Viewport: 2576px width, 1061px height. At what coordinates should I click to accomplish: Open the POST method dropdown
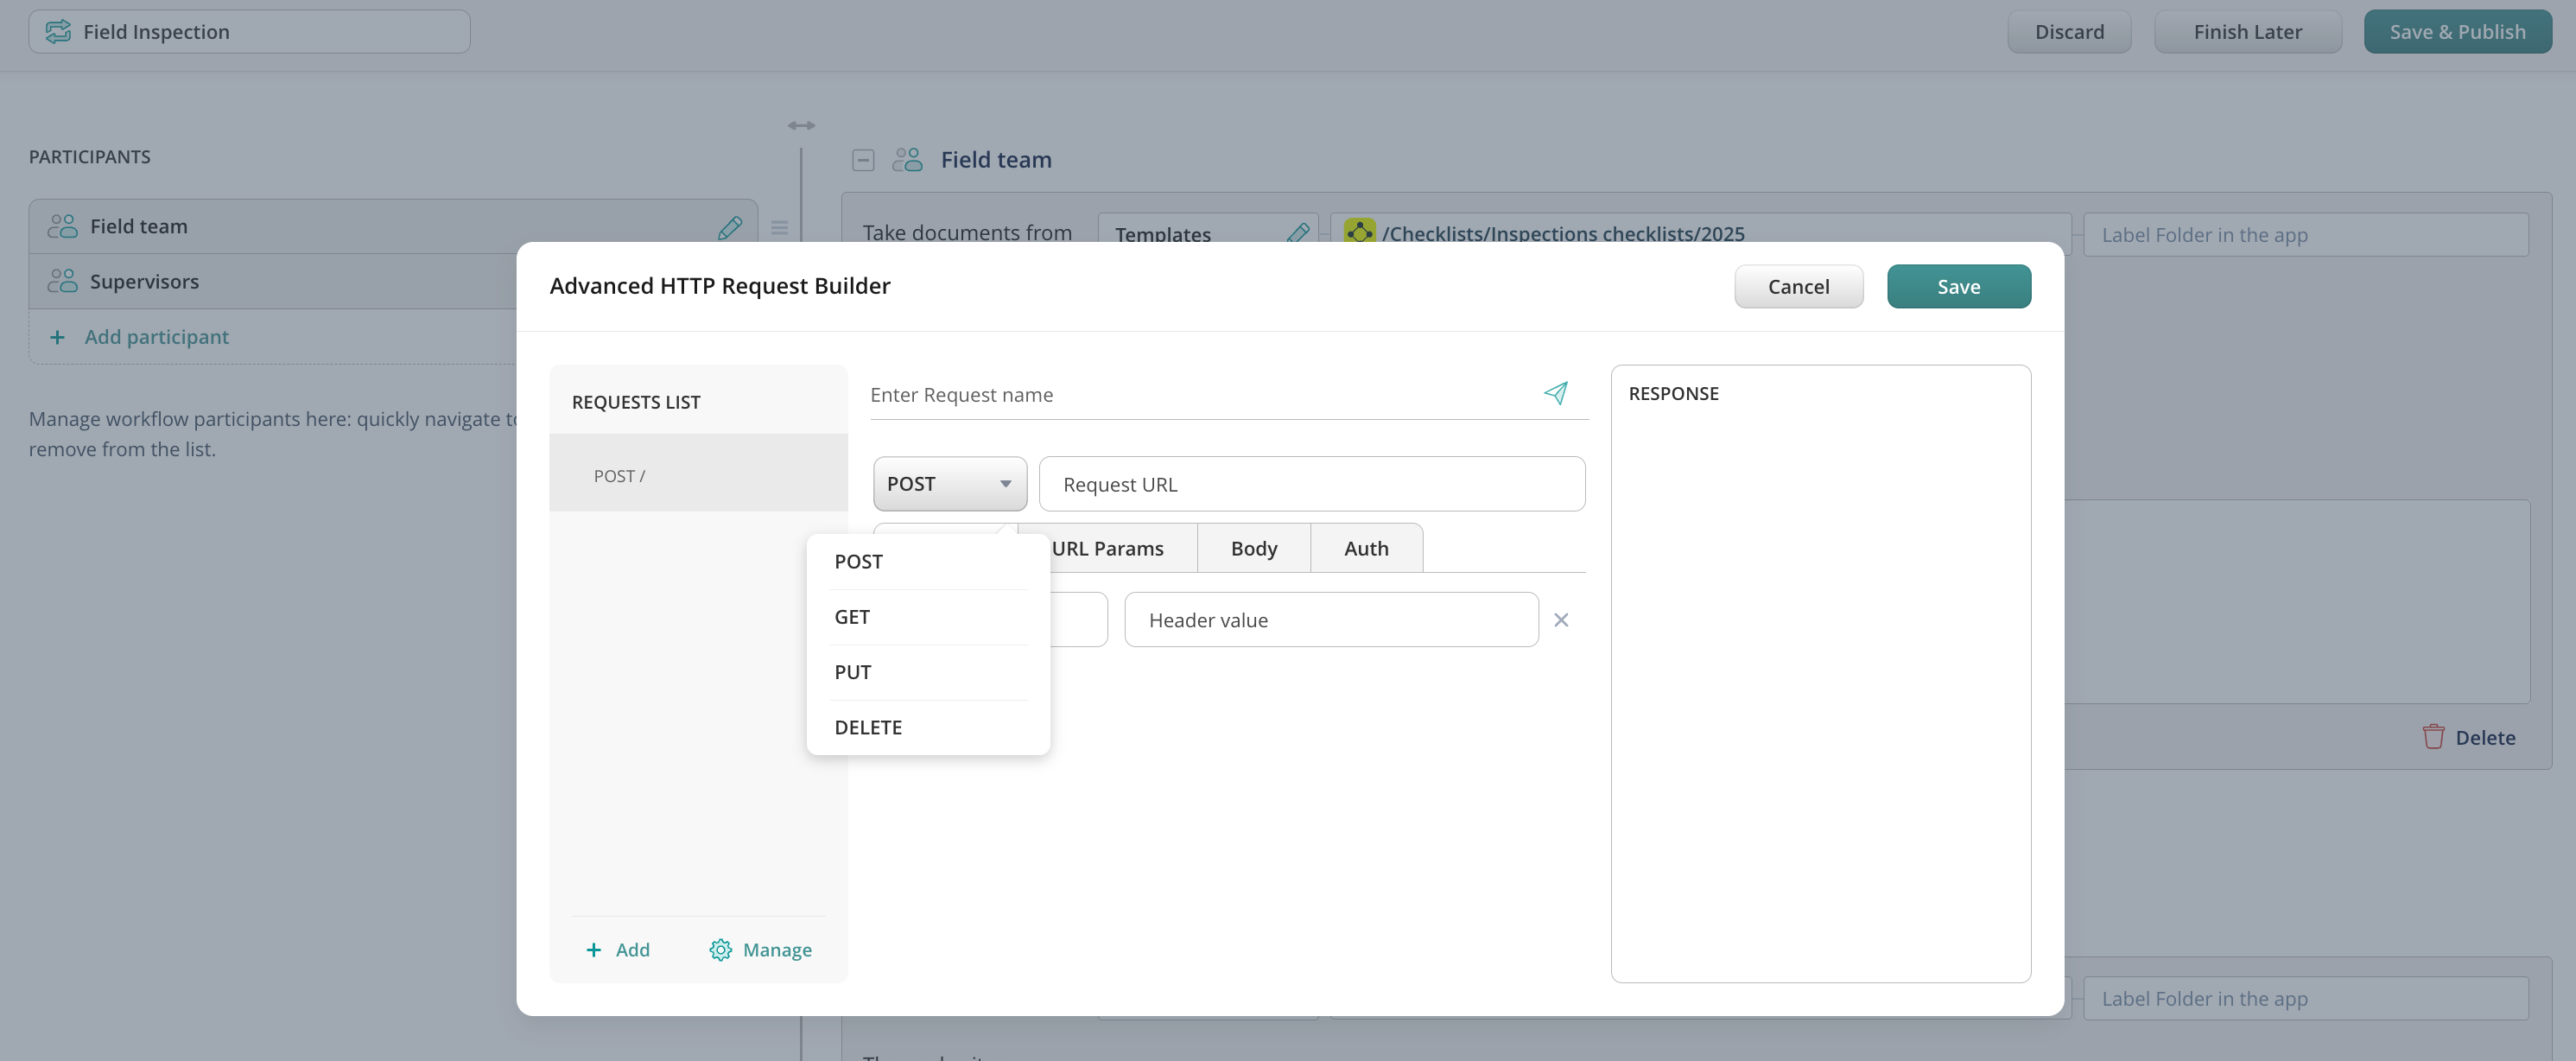click(x=949, y=484)
